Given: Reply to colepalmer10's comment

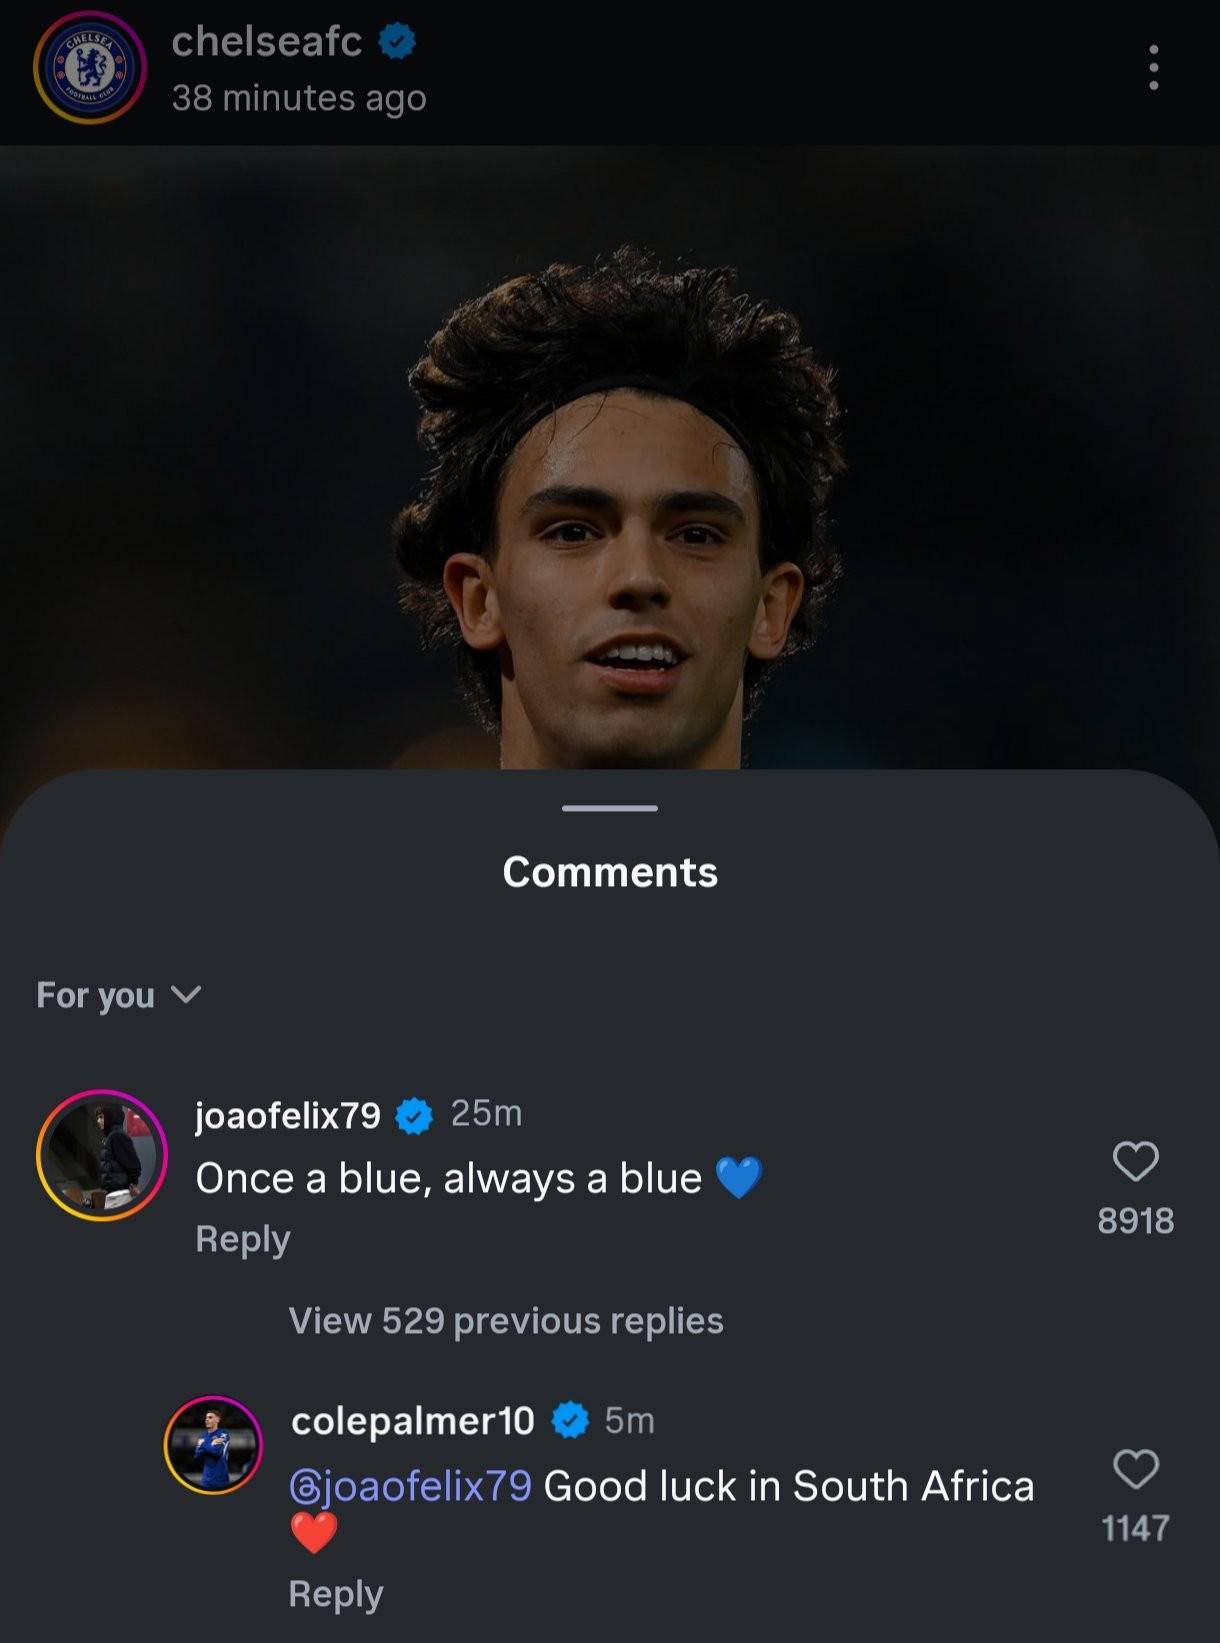Looking at the screenshot, I should click(335, 1594).
